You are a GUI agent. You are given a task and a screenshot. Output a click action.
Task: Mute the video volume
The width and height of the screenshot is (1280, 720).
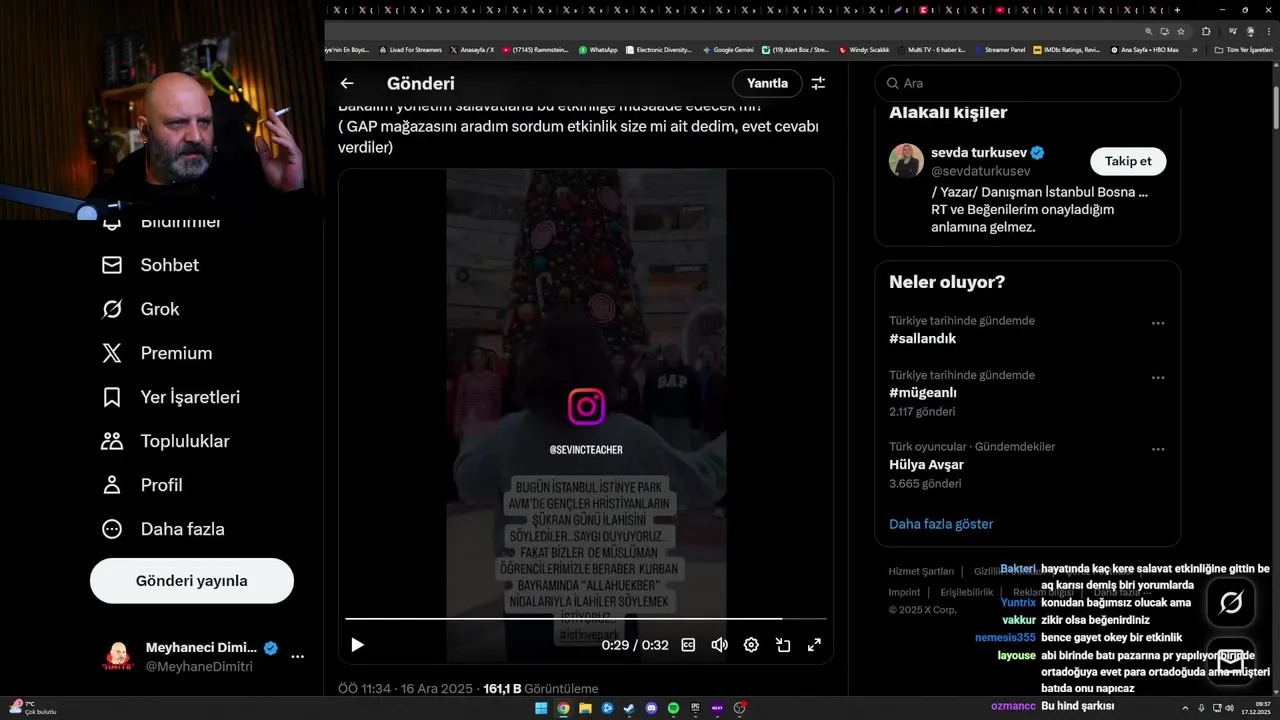[719, 645]
